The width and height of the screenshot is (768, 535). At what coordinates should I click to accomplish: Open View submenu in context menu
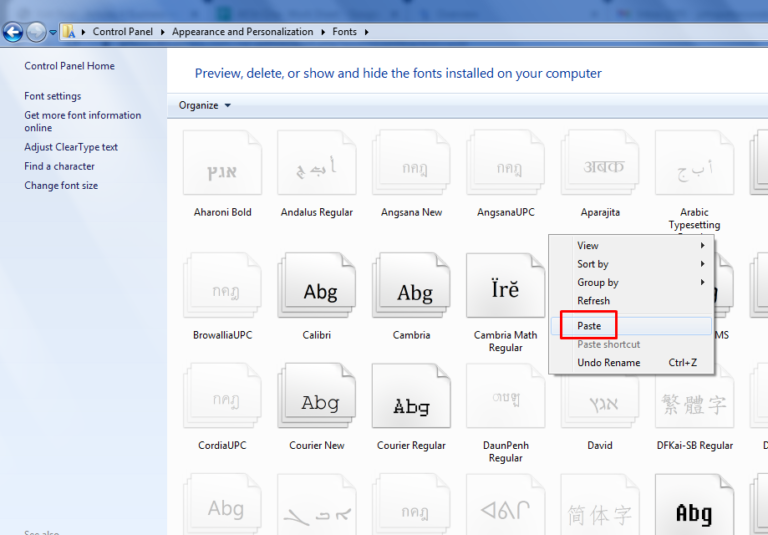(x=631, y=245)
